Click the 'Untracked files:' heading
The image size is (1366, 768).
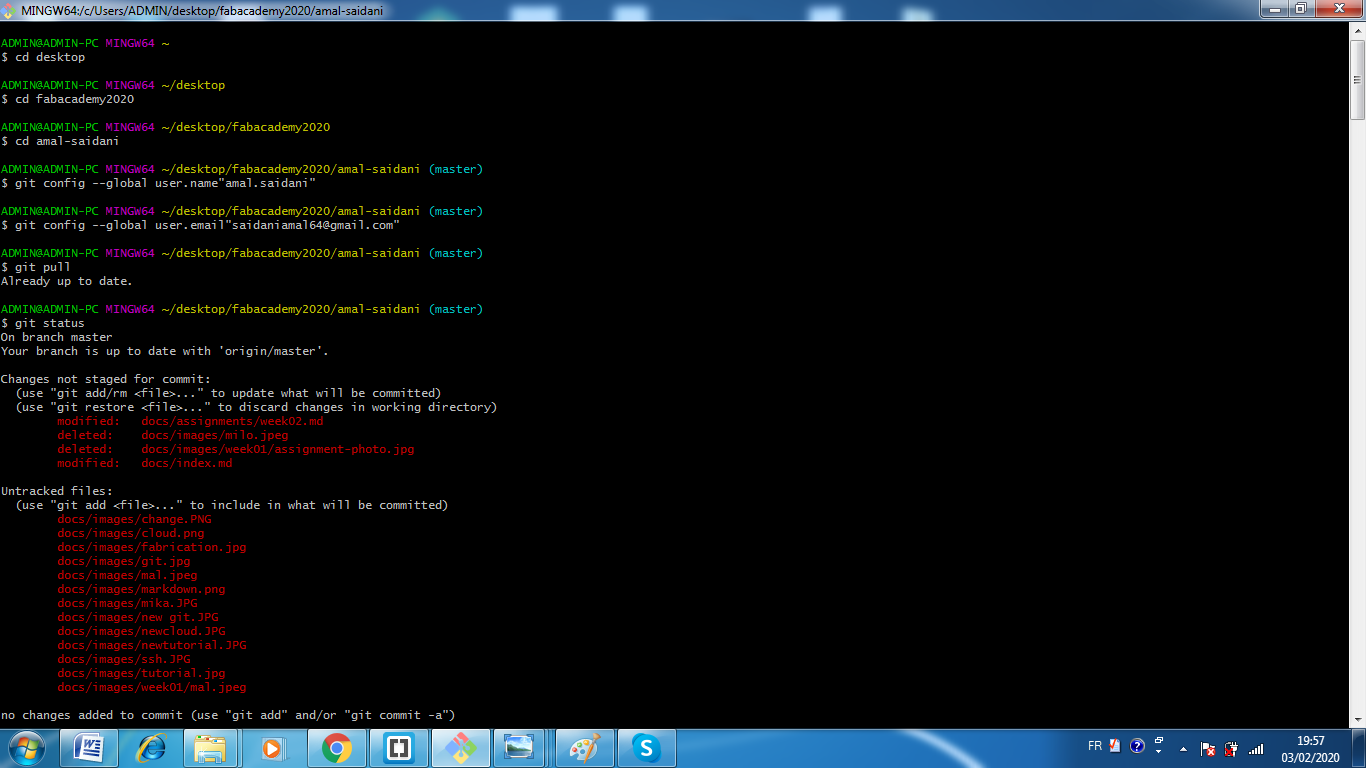click(x=57, y=491)
